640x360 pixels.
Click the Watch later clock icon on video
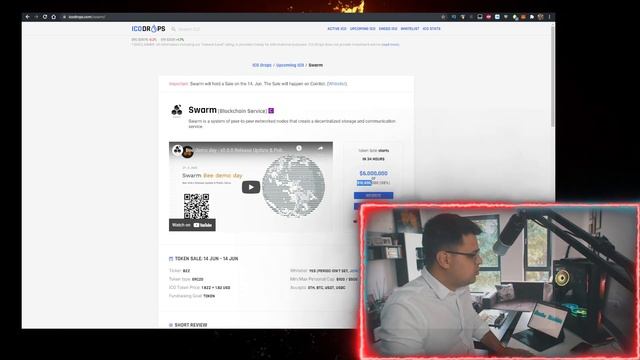tap(299, 149)
